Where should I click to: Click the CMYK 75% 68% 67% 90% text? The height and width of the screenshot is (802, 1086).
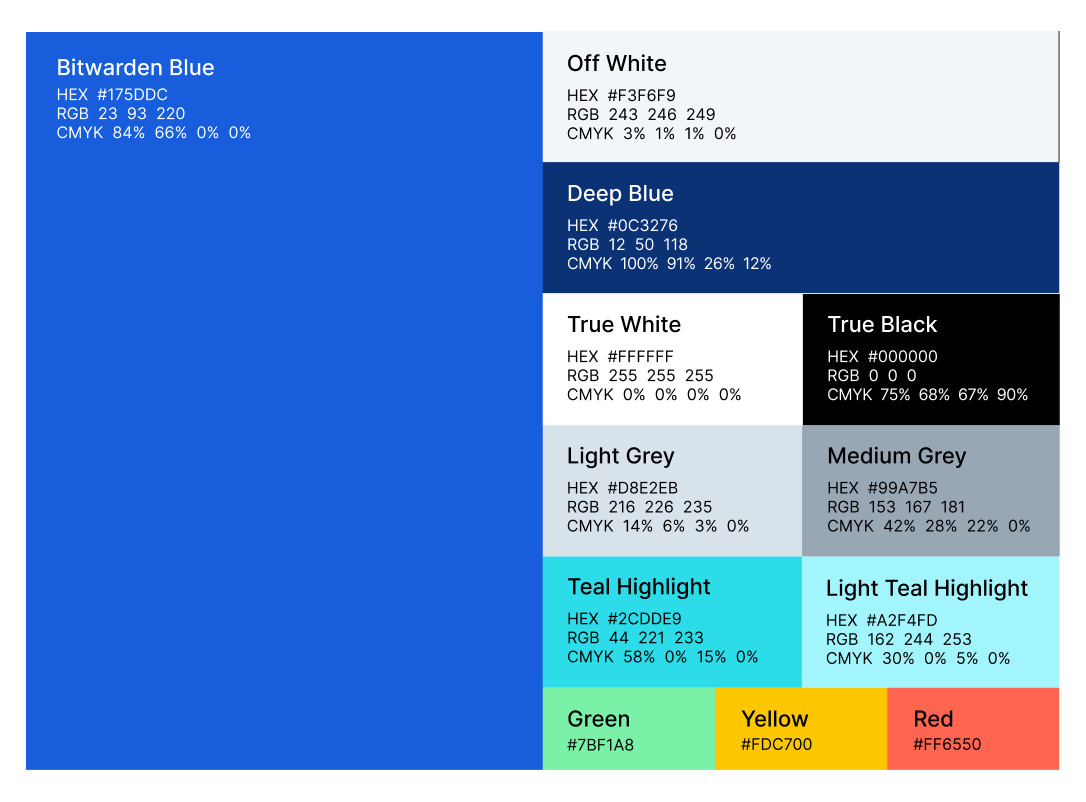coord(927,395)
